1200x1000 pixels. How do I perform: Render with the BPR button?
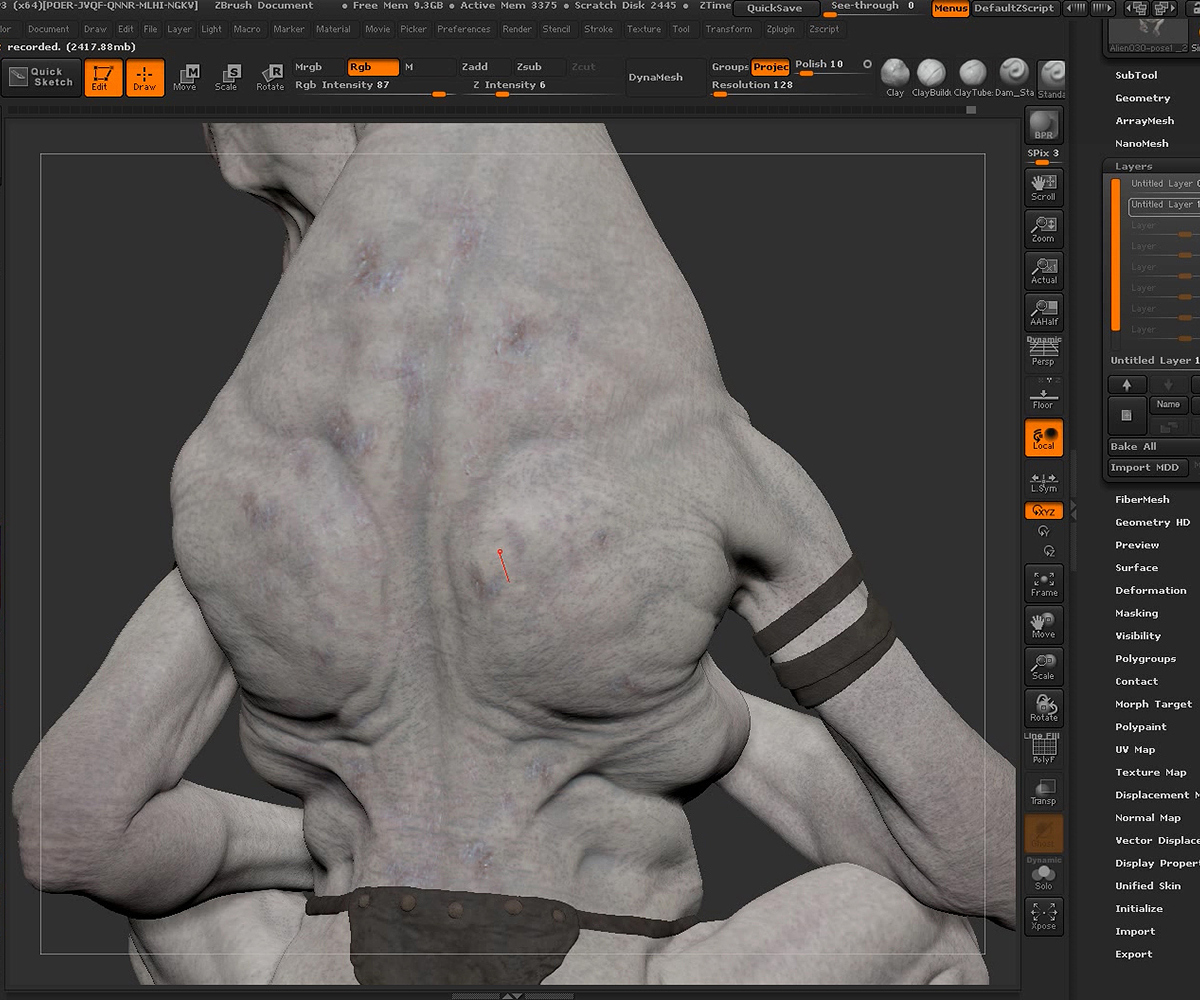pos(1043,125)
